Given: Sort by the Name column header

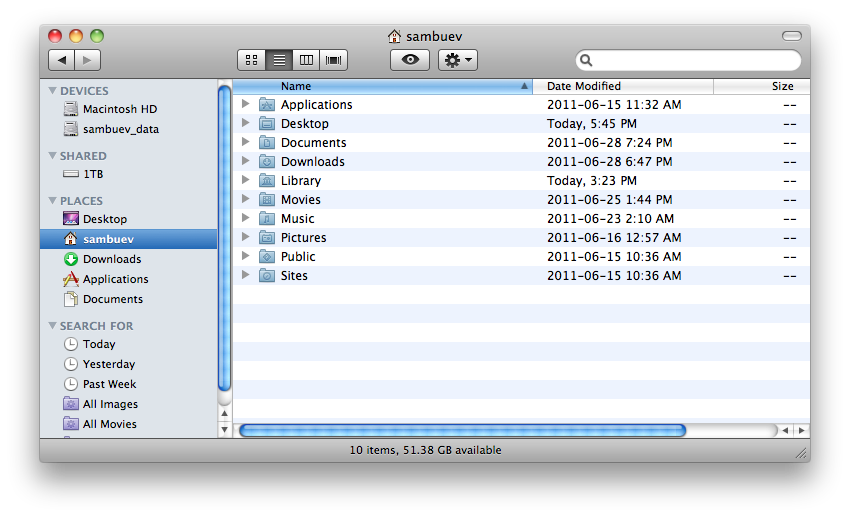Looking at the screenshot, I should coord(383,86).
